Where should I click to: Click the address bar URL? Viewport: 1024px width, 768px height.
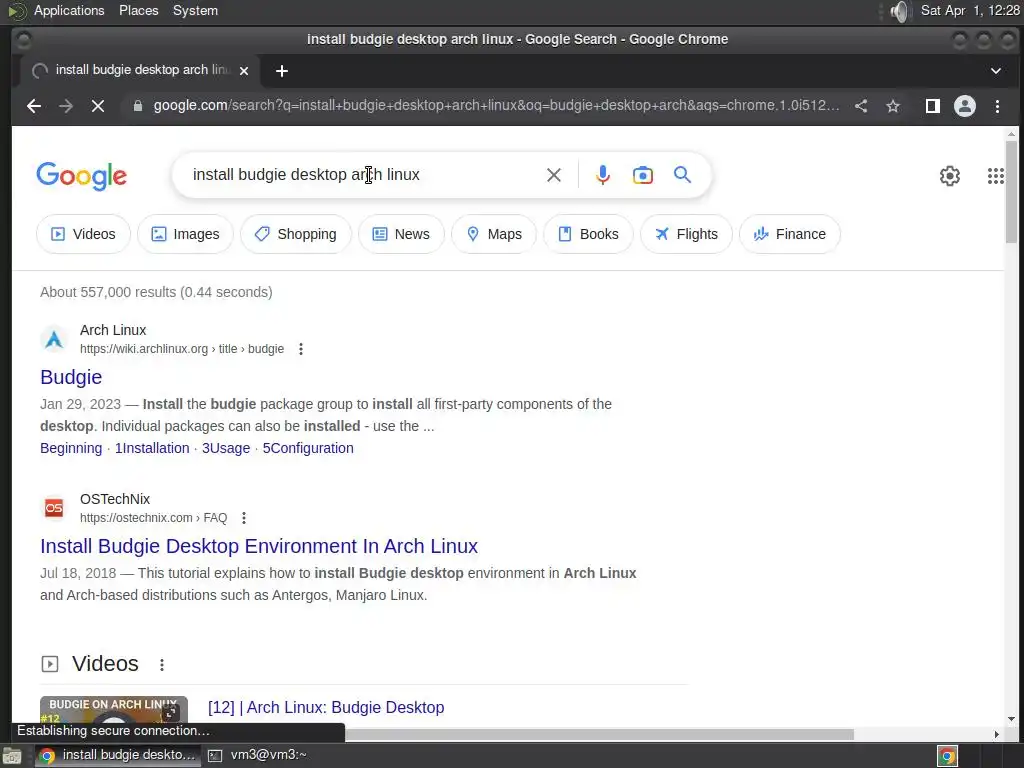coord(496,106)
